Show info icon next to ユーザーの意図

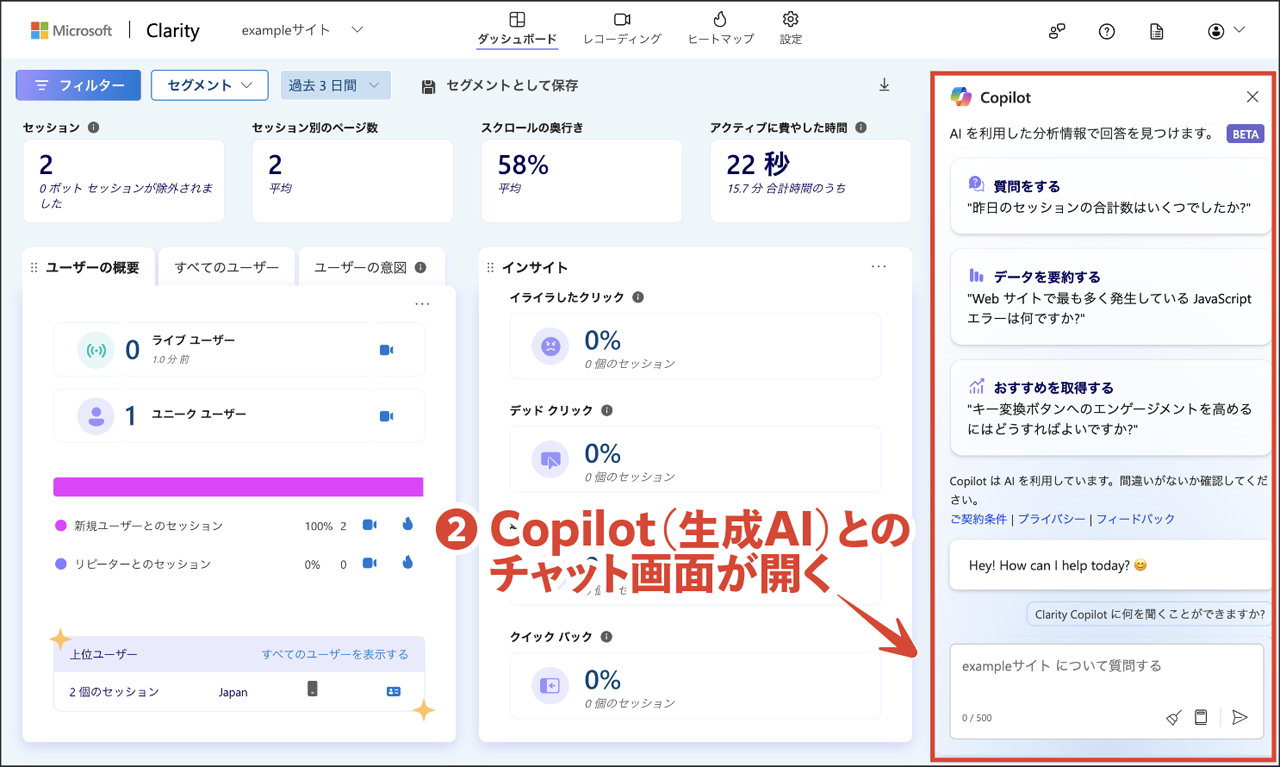click(420, 268)
